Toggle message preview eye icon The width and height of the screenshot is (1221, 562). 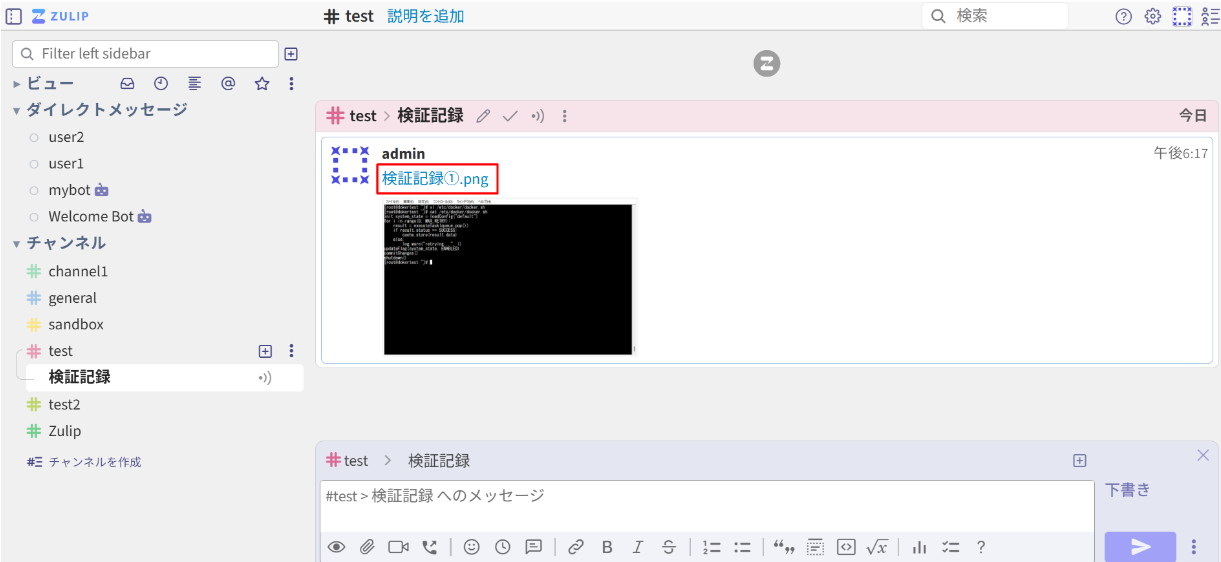[336, 547]
